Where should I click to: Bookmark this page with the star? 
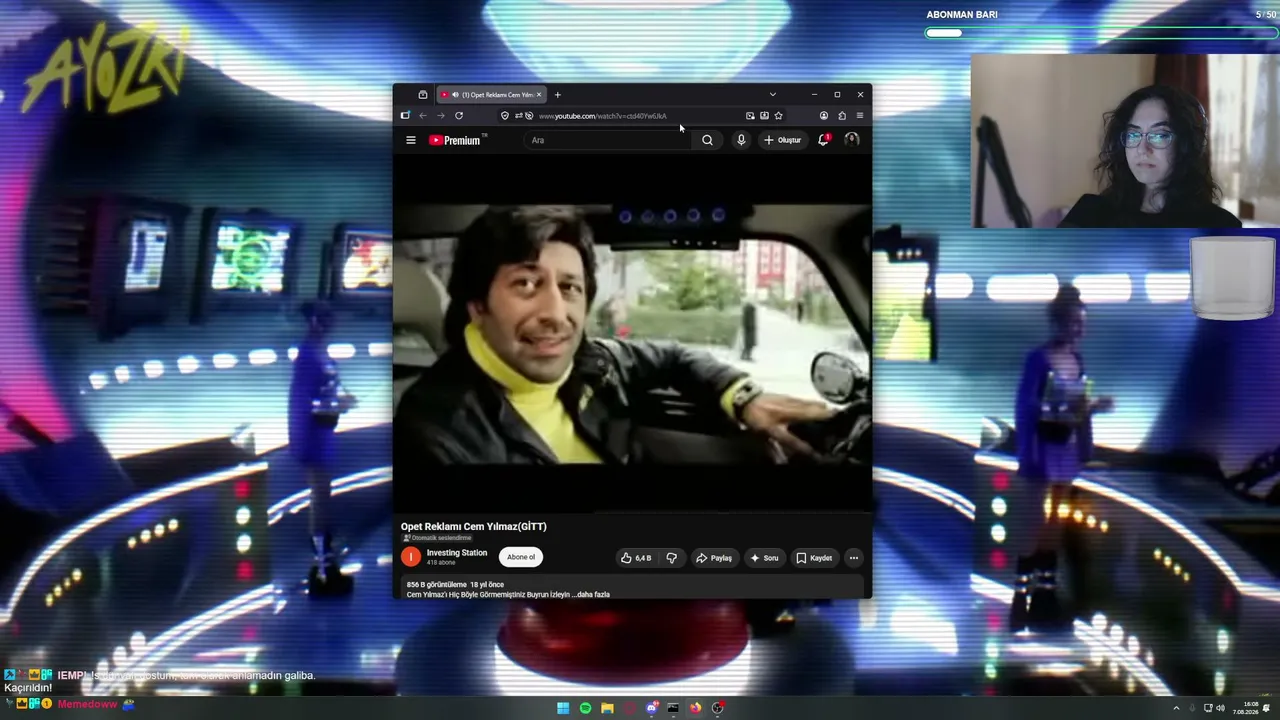(778, 116)
